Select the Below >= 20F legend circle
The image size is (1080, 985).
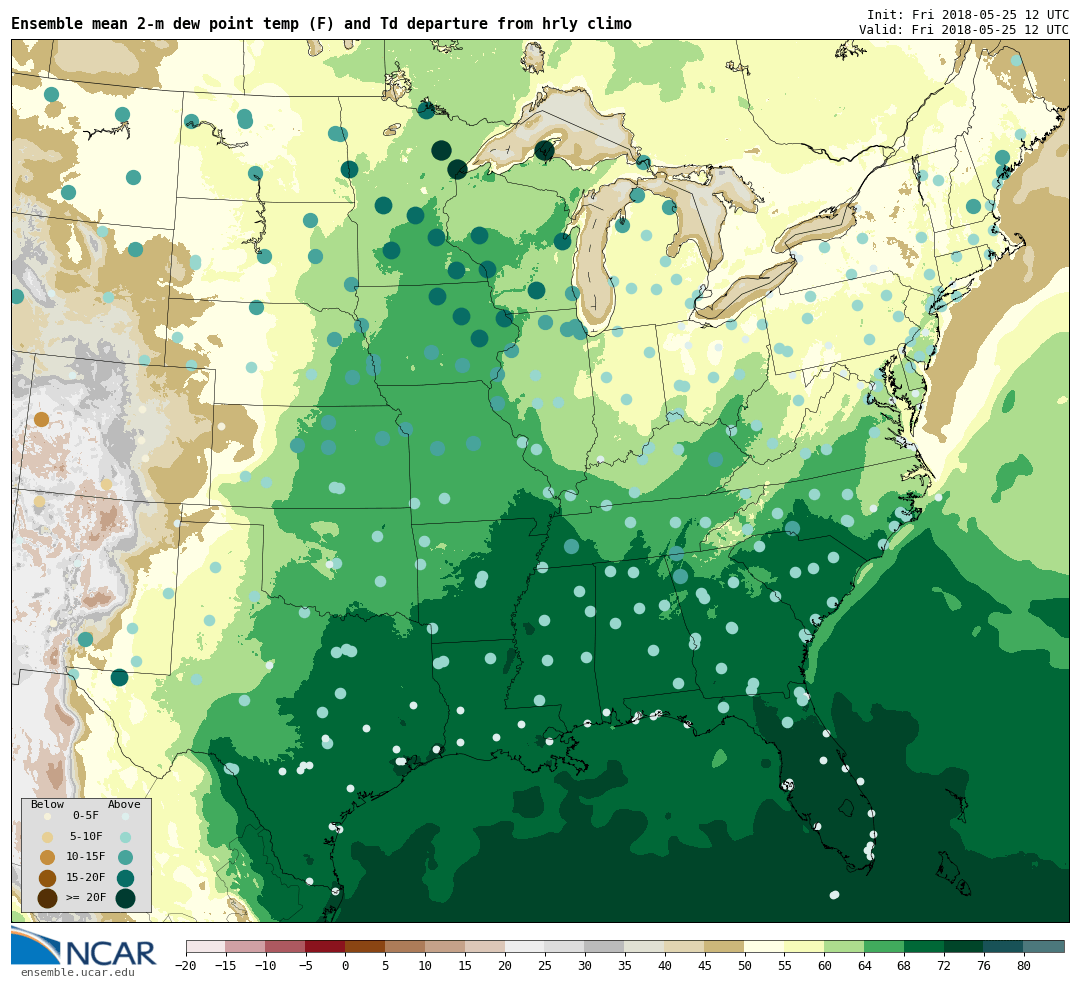(47, 899)
